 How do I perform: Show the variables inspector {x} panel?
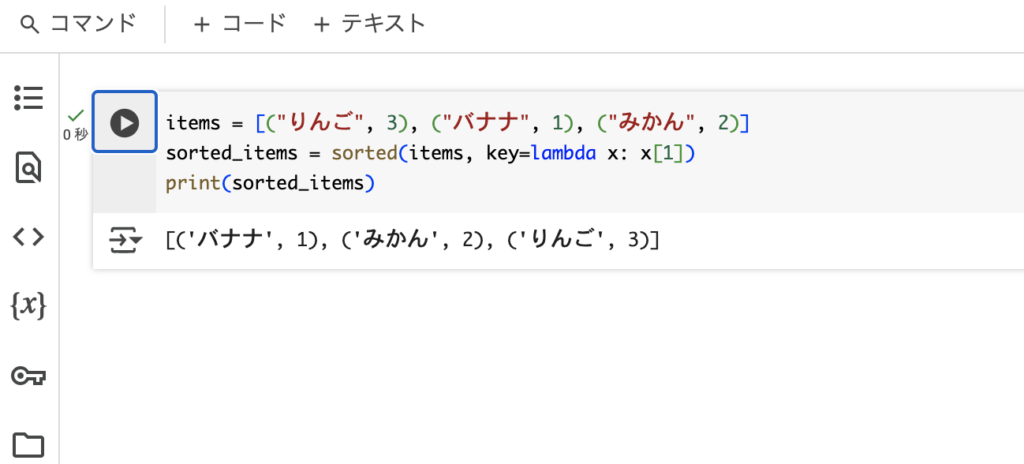point(29,306)
